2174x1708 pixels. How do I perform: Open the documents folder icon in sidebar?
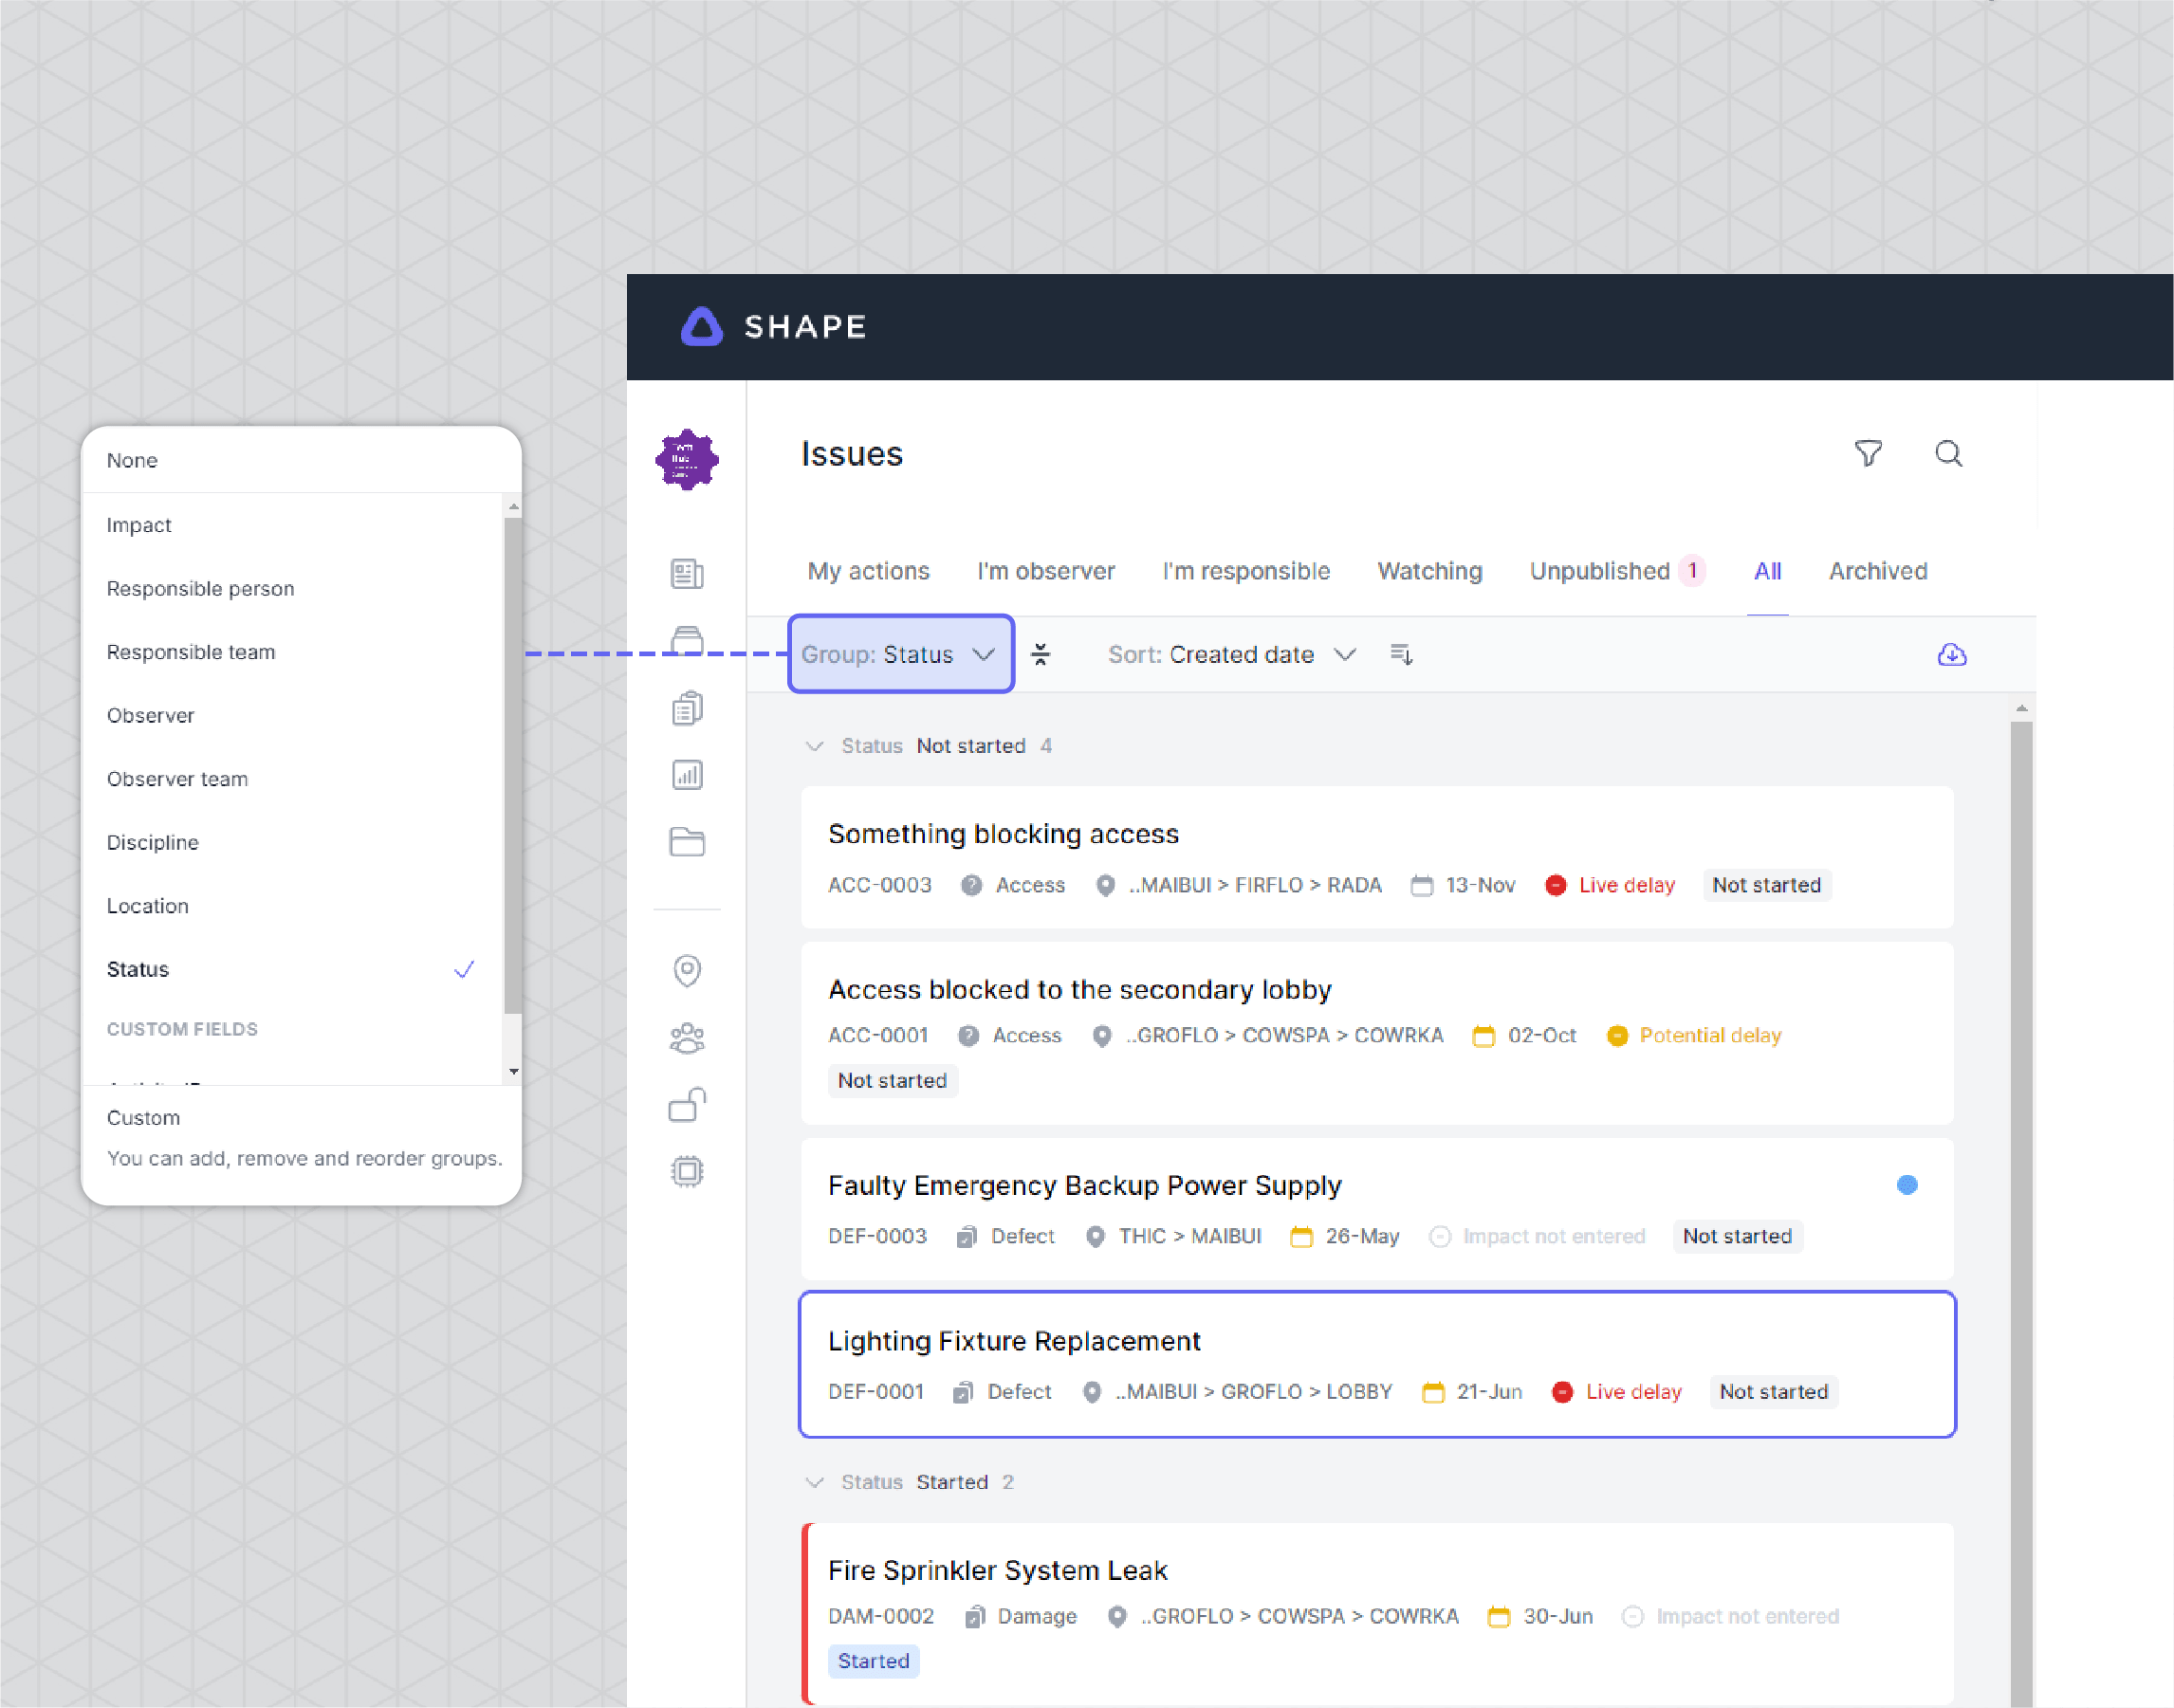point(687,841)
